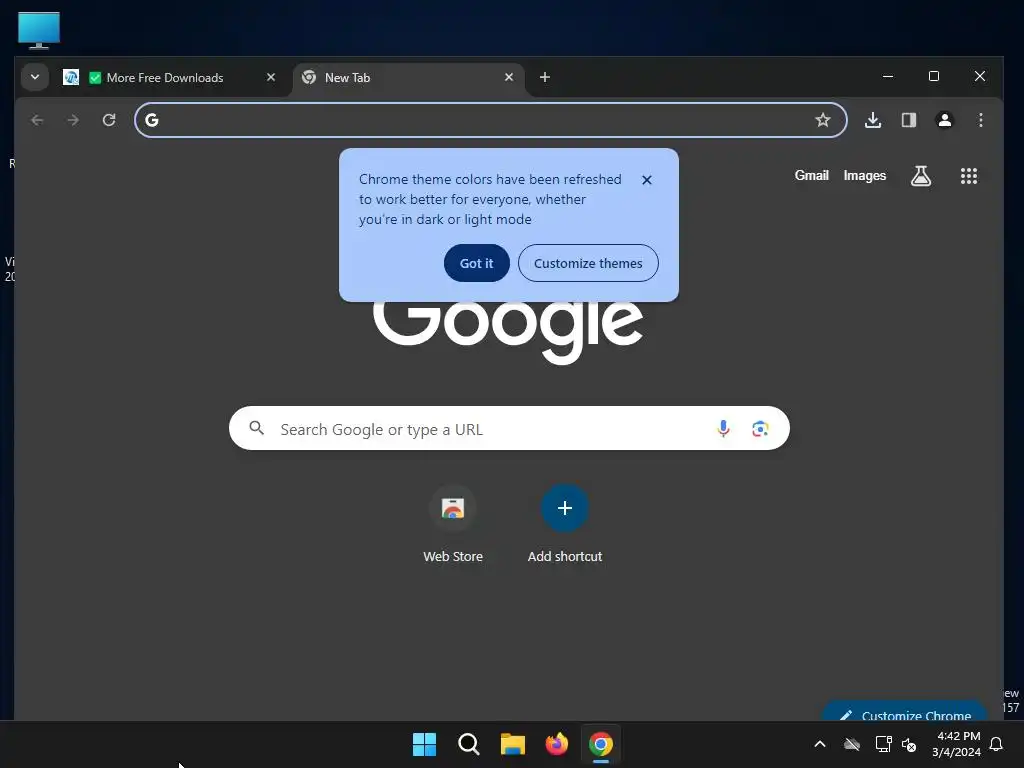
Task: Open Windows taskbar Search
Action: click(x=468, y=744)
